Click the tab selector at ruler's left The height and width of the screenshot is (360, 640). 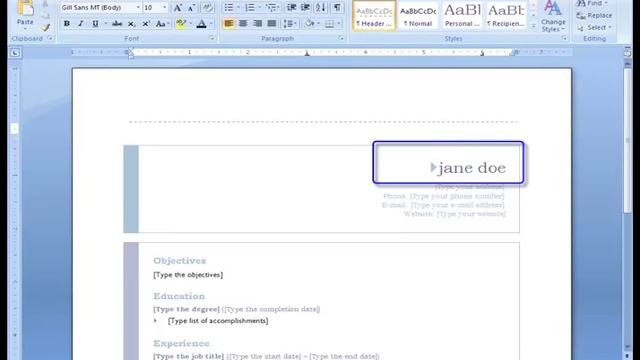15,53
